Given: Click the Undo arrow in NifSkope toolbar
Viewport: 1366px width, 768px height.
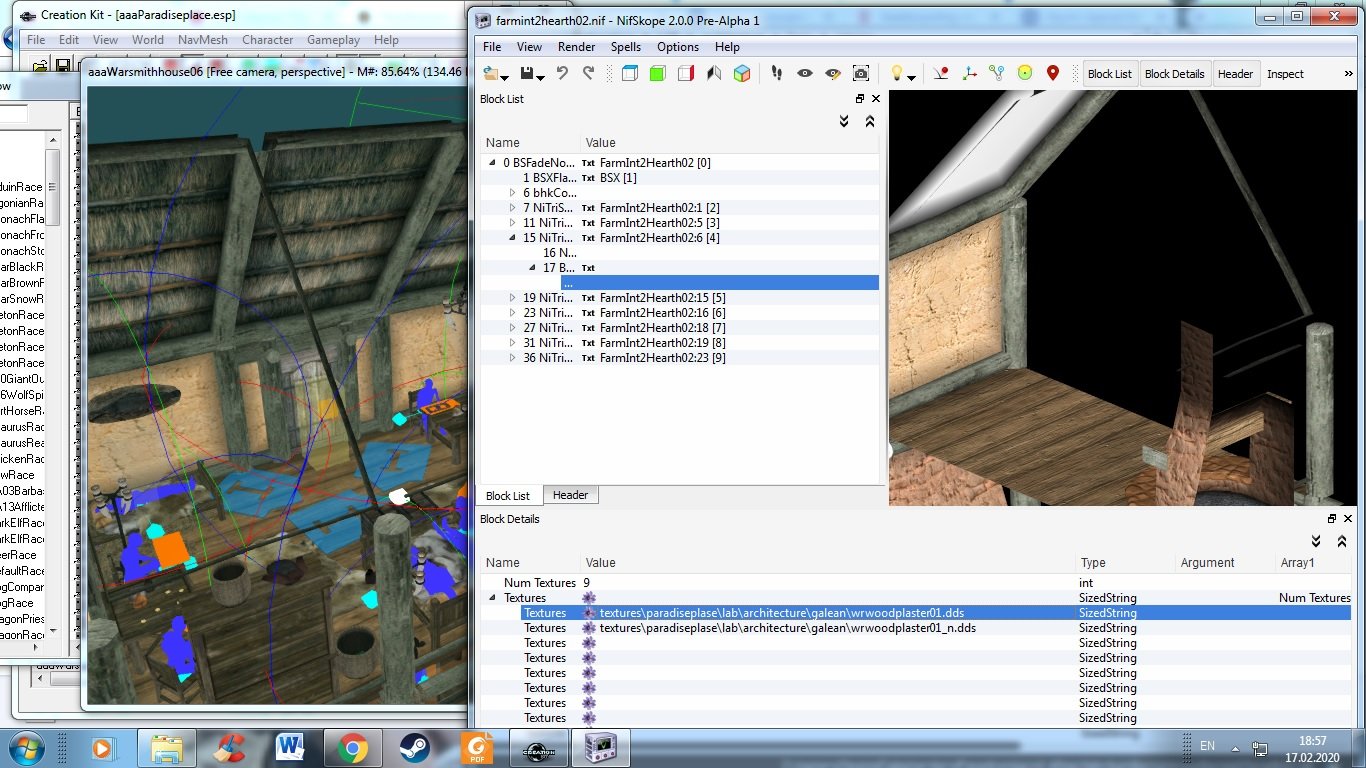Looking at the screenshot, I should [x=562, y=73].
